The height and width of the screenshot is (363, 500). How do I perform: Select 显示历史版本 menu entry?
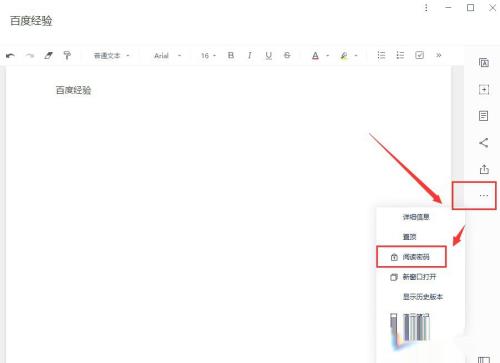423,297
